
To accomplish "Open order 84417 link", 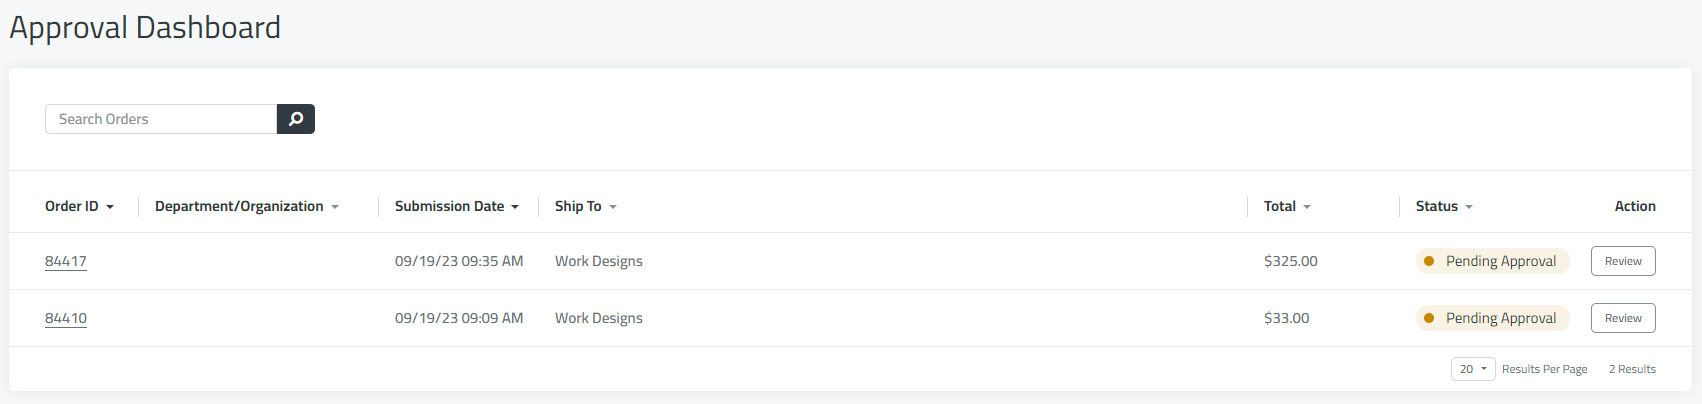I will [66, 261].
